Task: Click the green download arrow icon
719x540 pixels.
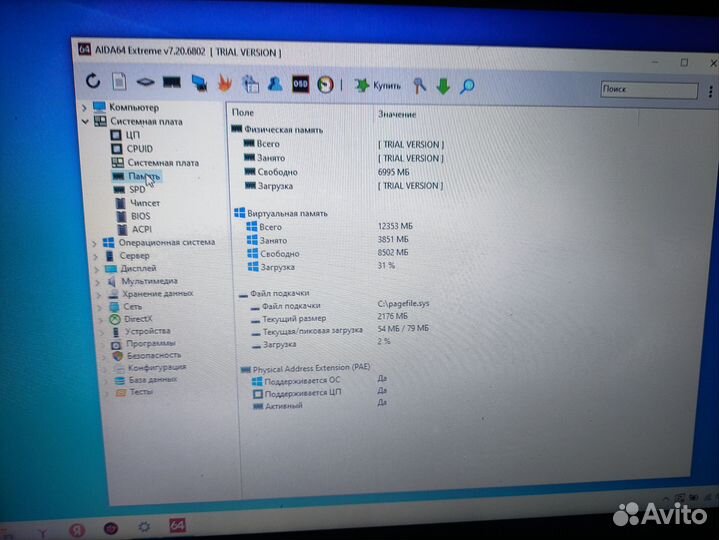Action: pyautogui.click(x=443, y=86)
